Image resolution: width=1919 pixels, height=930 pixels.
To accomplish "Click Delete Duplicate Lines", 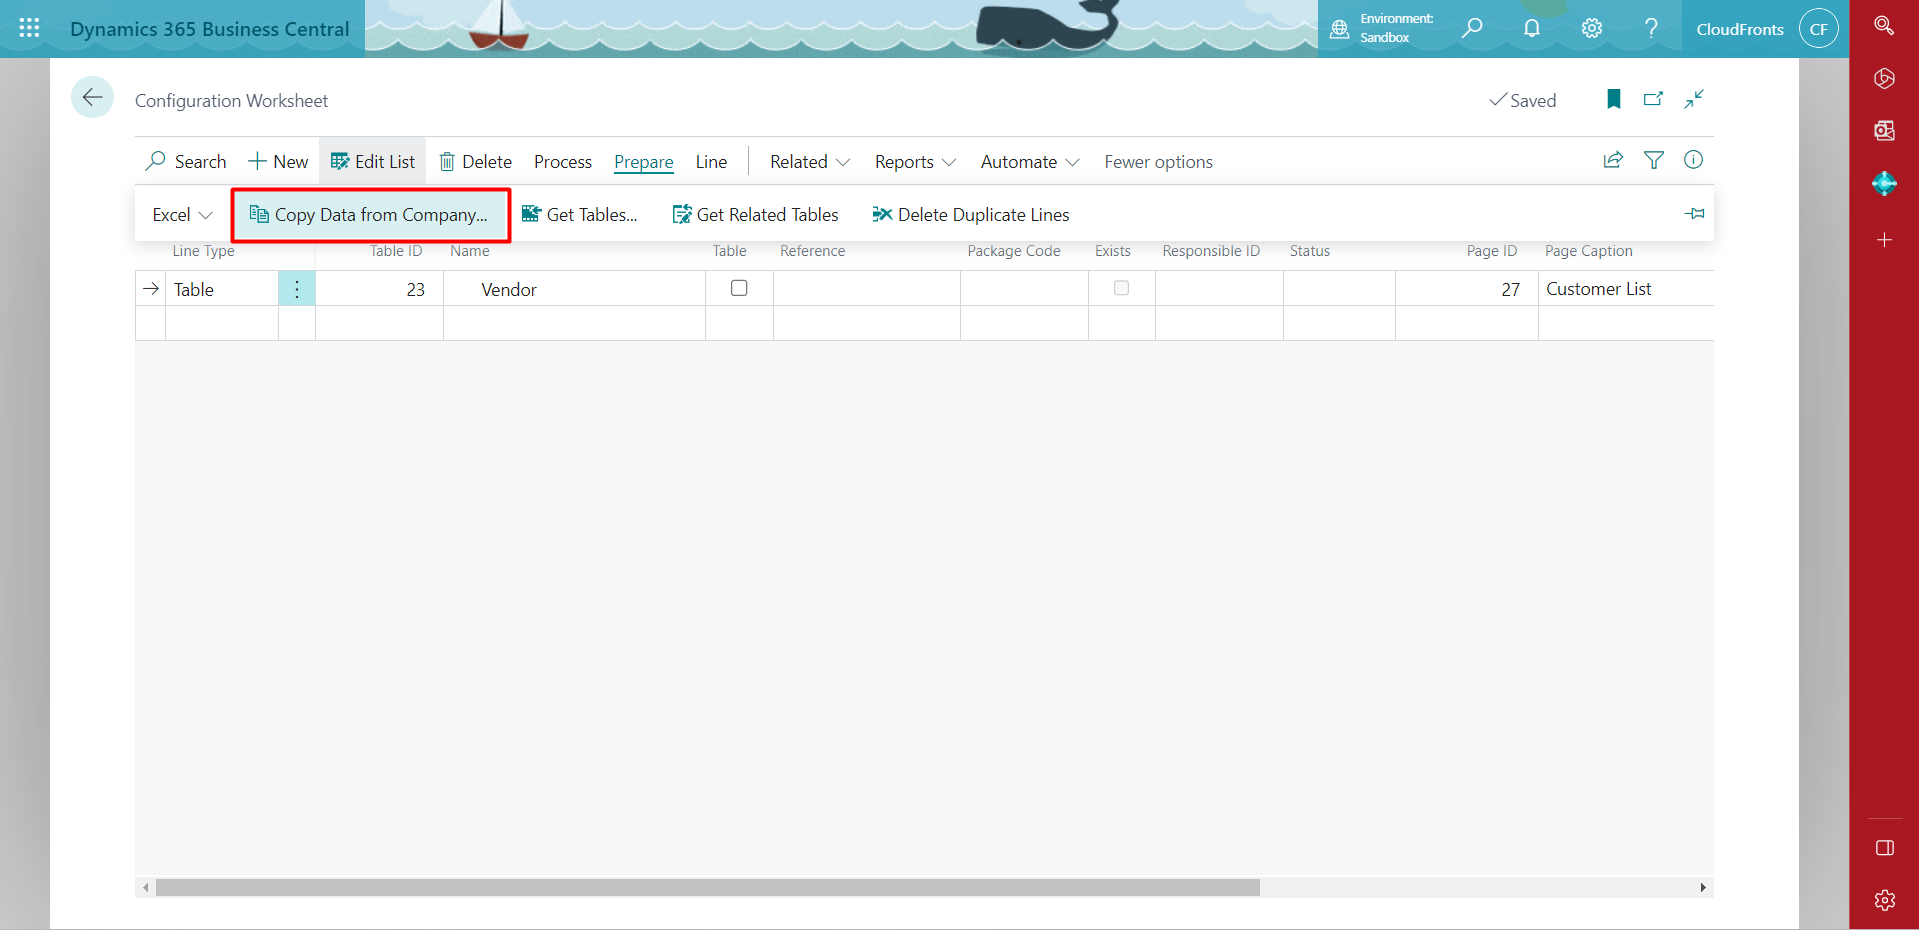I will pyautogui.click(x=971, y=215).
